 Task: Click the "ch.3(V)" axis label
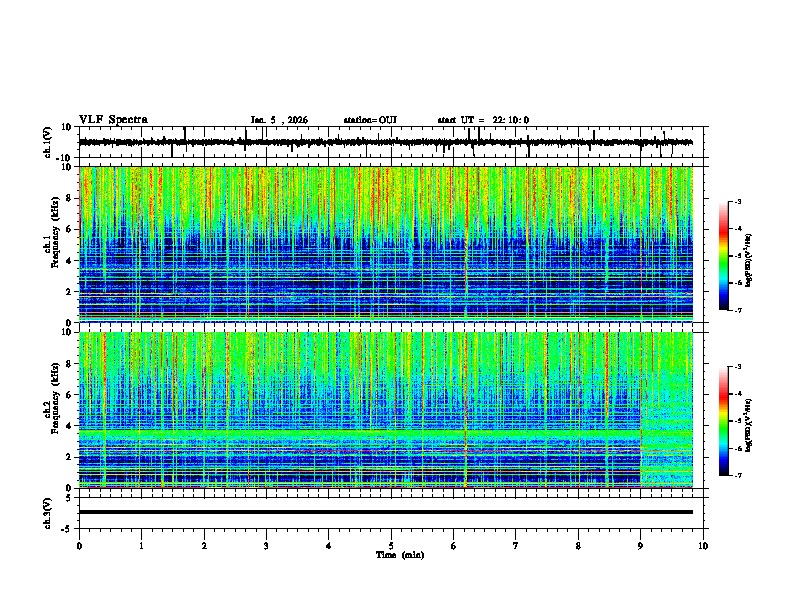(x=48, y=513)
